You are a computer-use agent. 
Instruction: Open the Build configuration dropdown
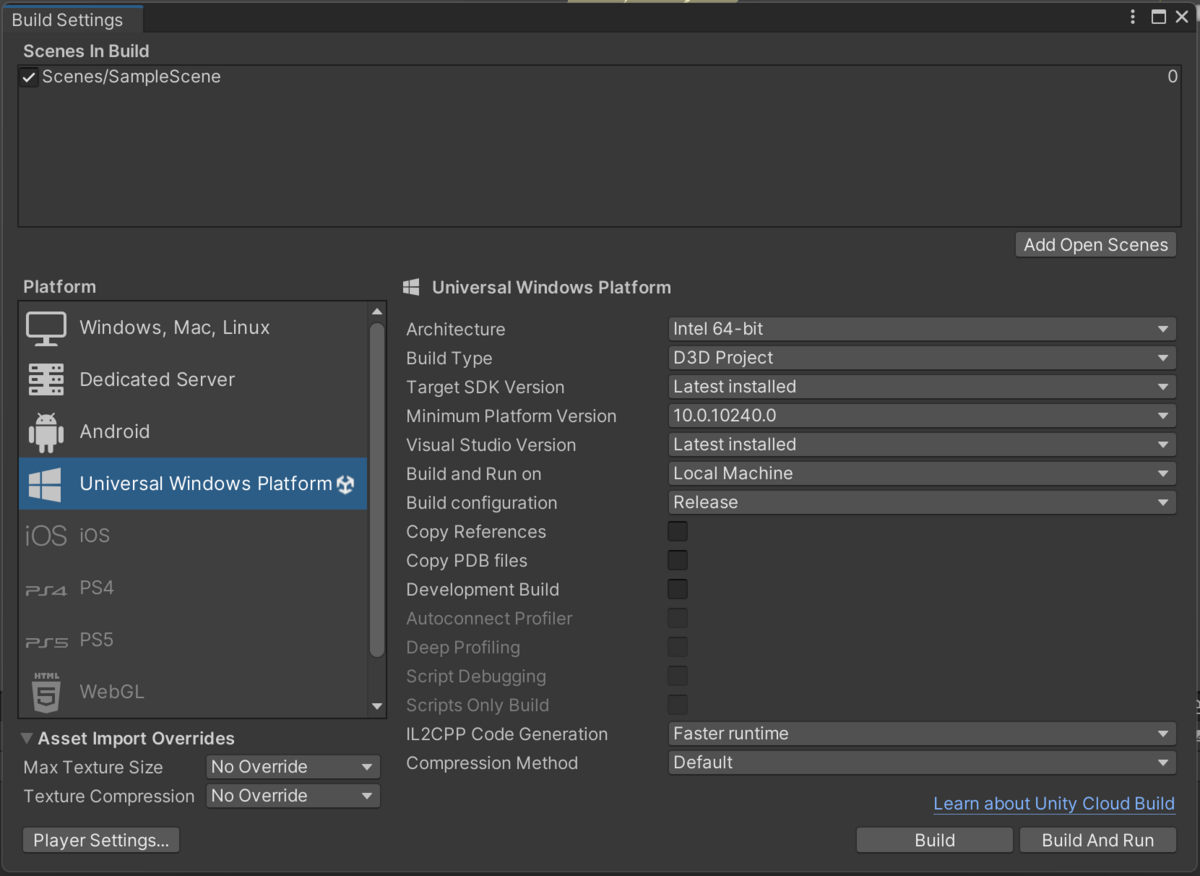pos(922,502)
